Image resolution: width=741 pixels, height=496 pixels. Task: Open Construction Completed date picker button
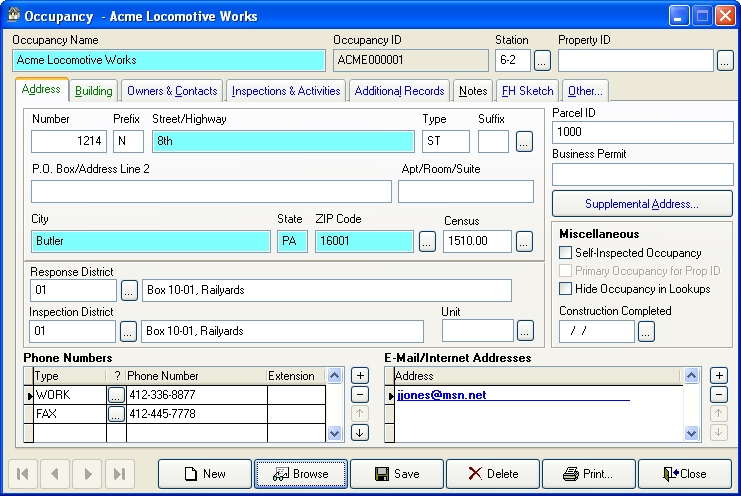pos(646,331)
